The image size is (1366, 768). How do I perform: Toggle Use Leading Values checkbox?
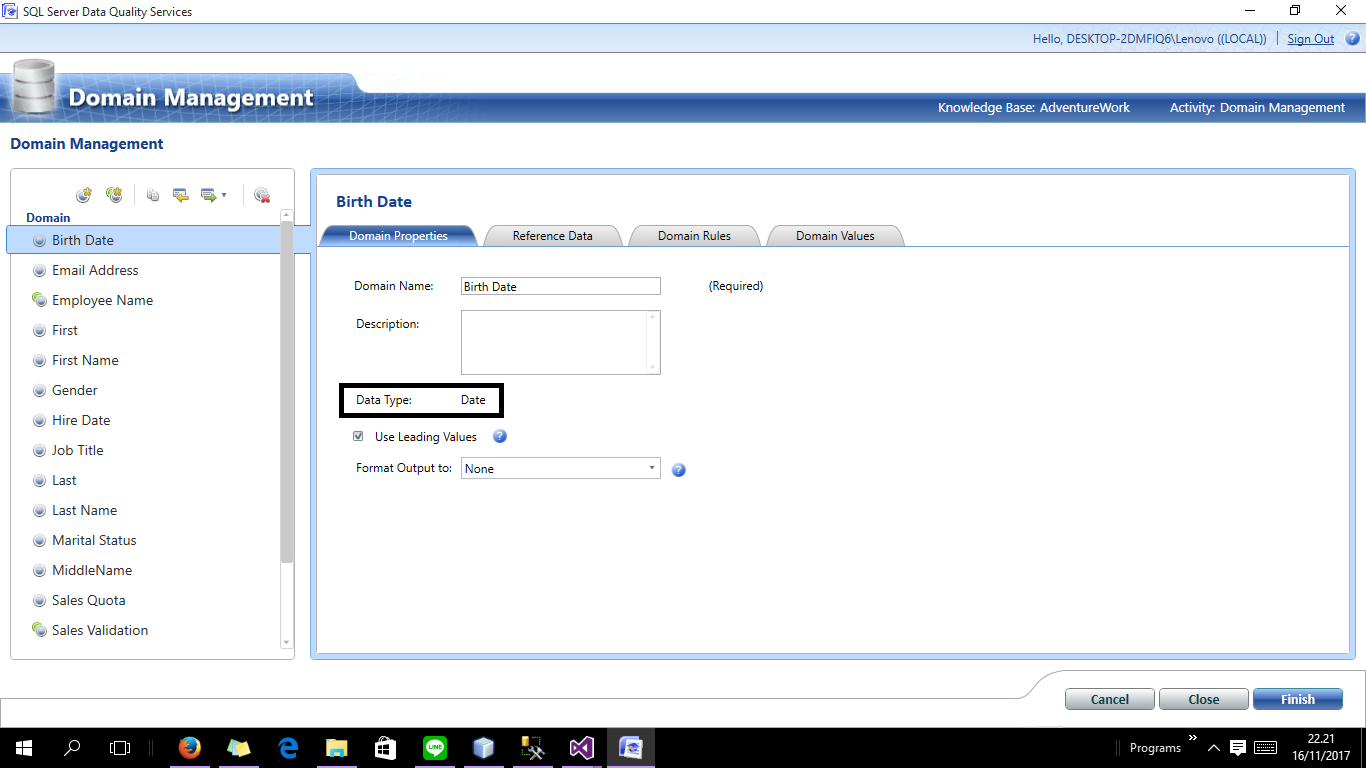[358, 437]
